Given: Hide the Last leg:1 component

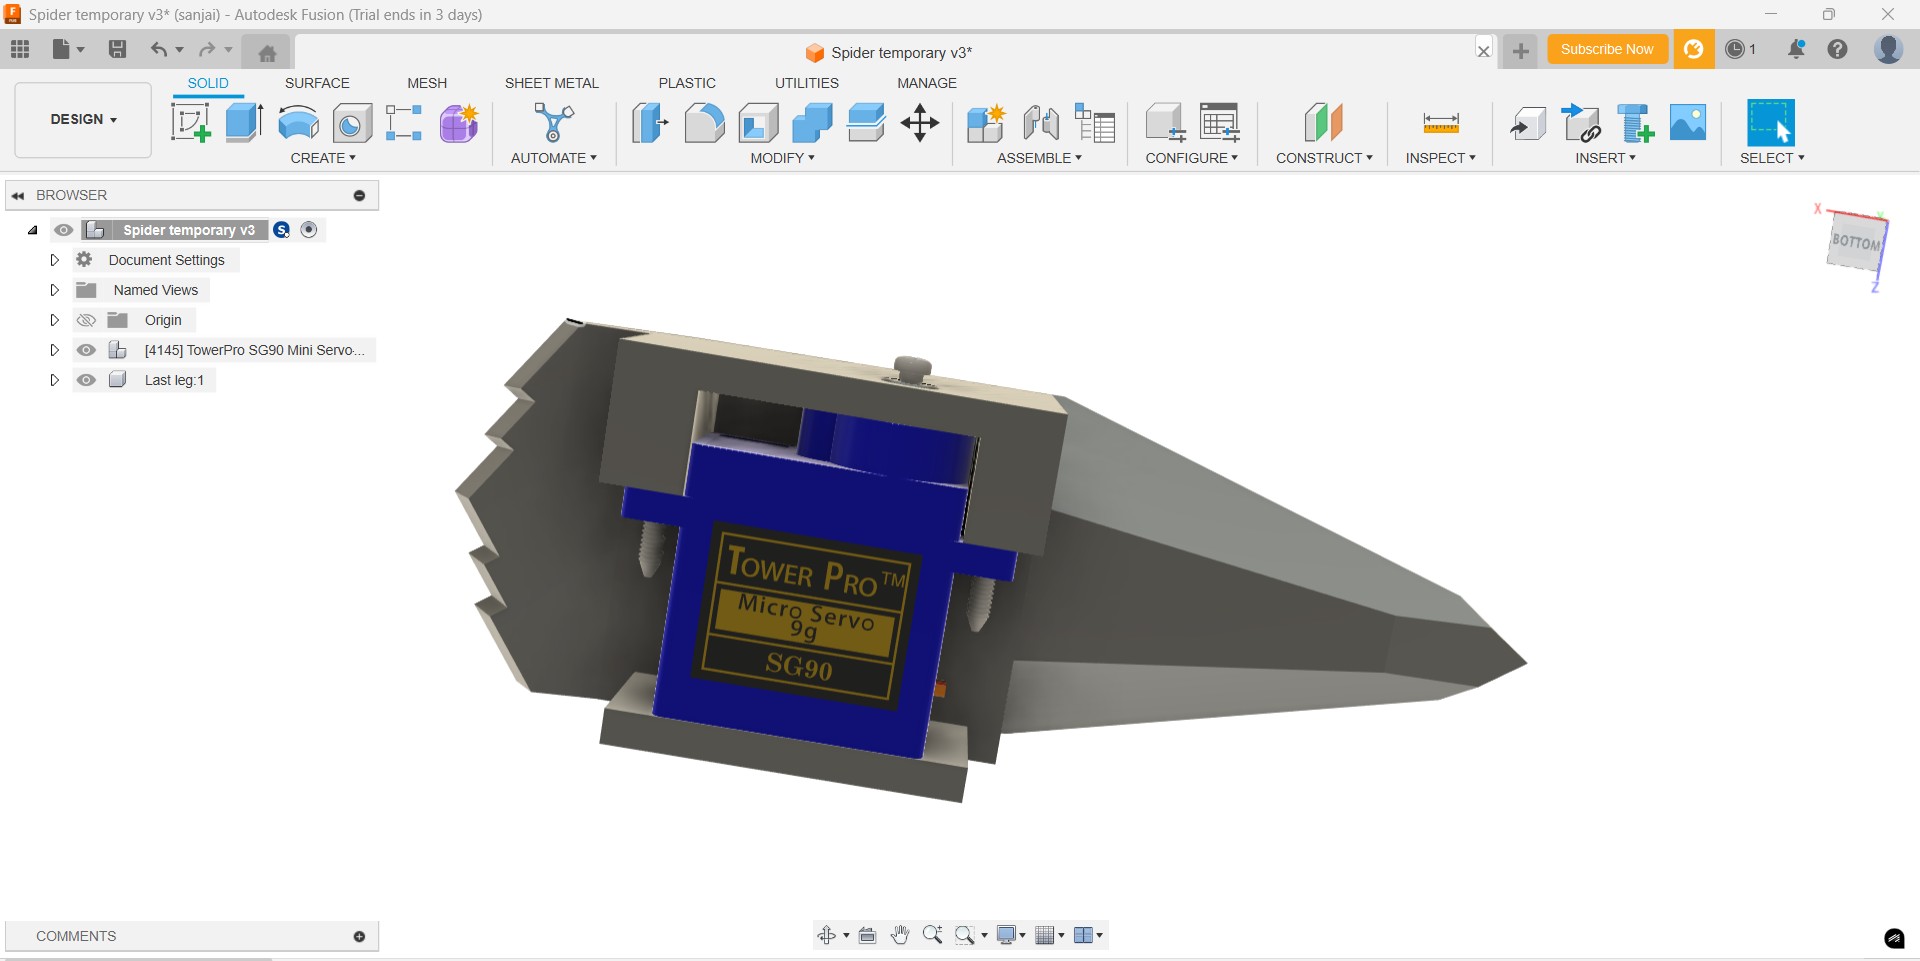Looking at the screenshot, I should point(86,380).
